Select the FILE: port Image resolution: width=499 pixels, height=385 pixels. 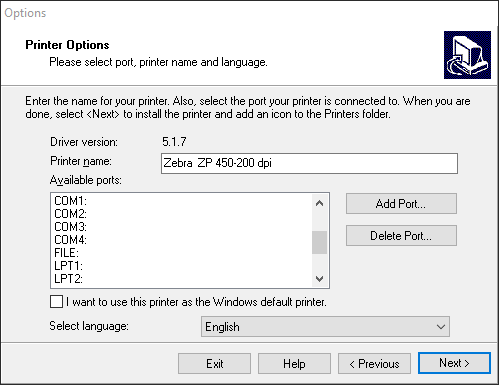[x=182, y=253]
